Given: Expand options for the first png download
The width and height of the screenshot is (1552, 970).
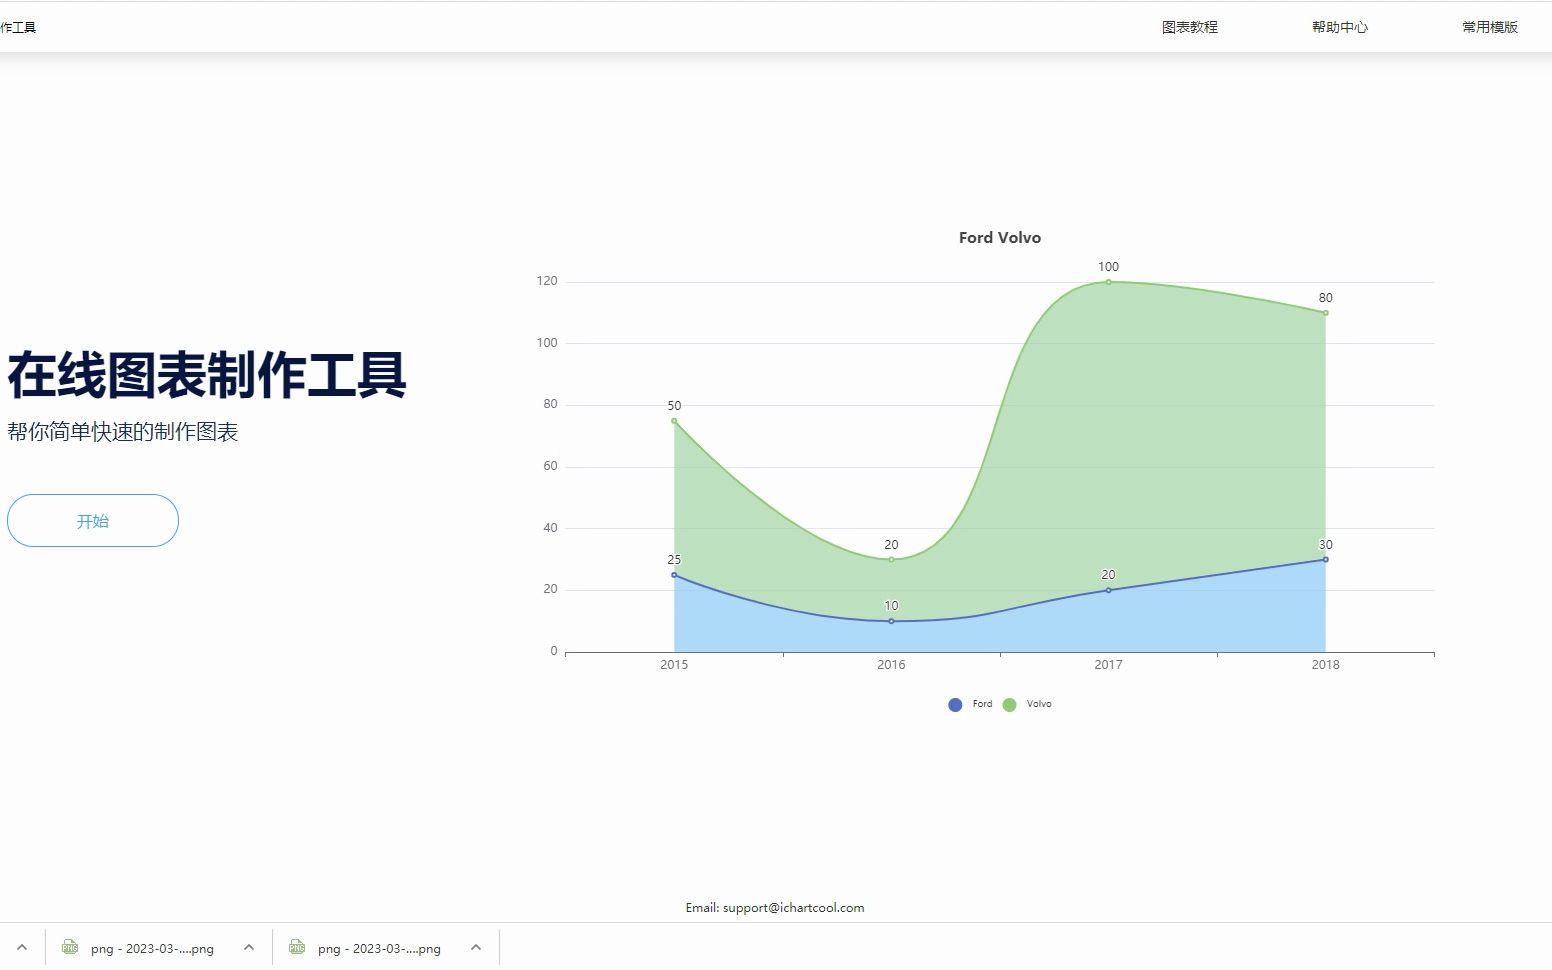Looking at the screenshot, I should pyautogui.click(x=249, y=947).
